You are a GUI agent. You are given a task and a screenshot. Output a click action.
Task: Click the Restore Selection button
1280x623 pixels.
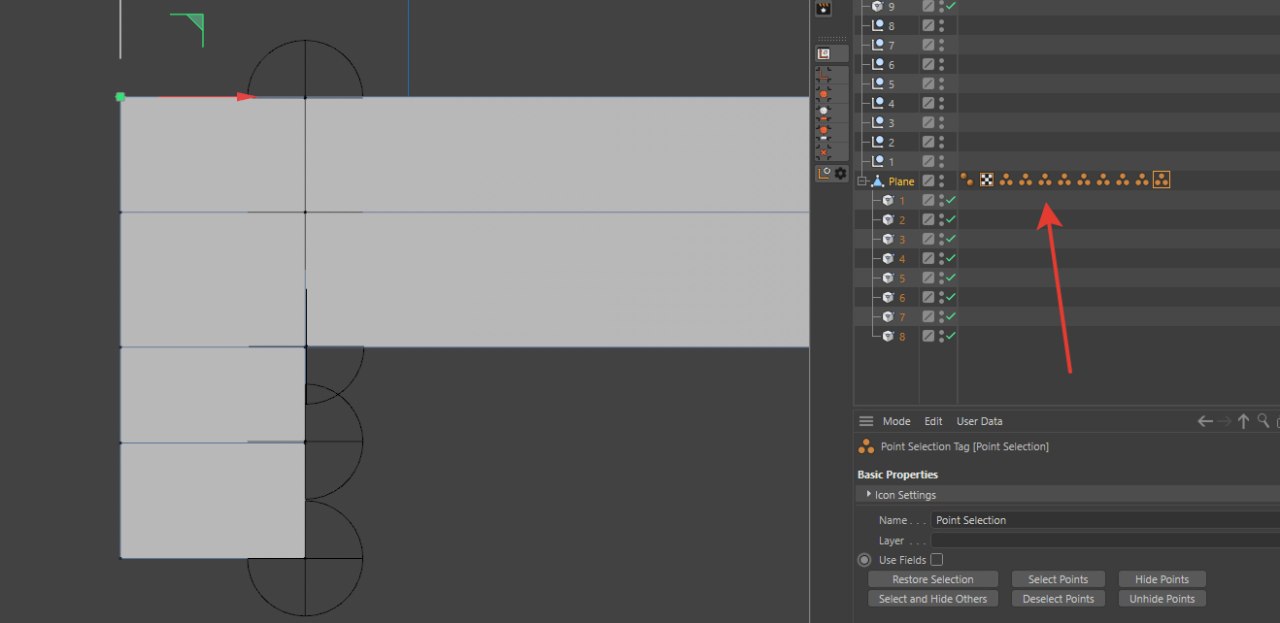tap(933, 579)
